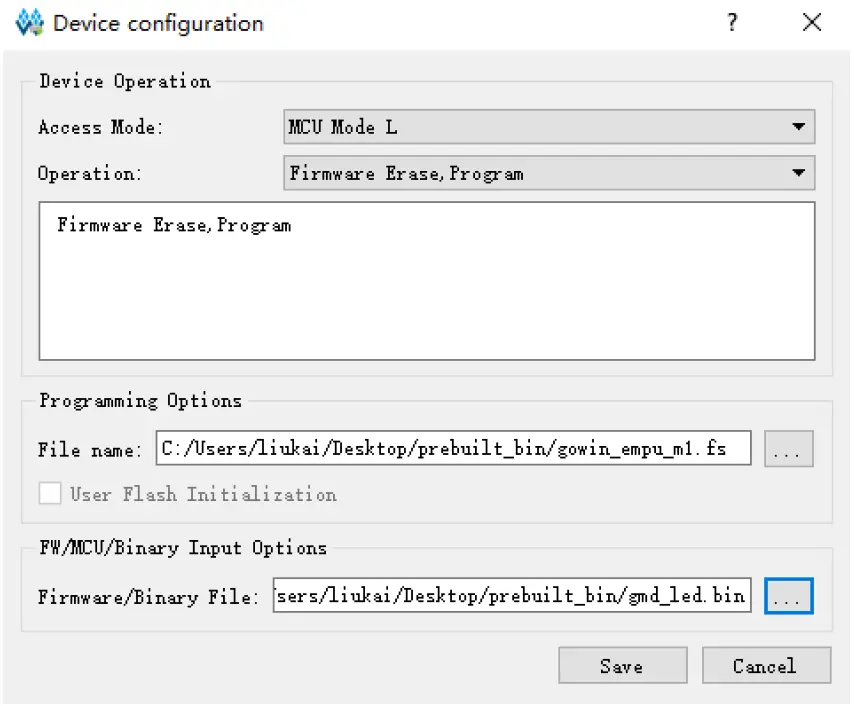Image resolution: width=854 pixels, height=706 pixels.
Task: Click the Cancel button
Action: 766,665
